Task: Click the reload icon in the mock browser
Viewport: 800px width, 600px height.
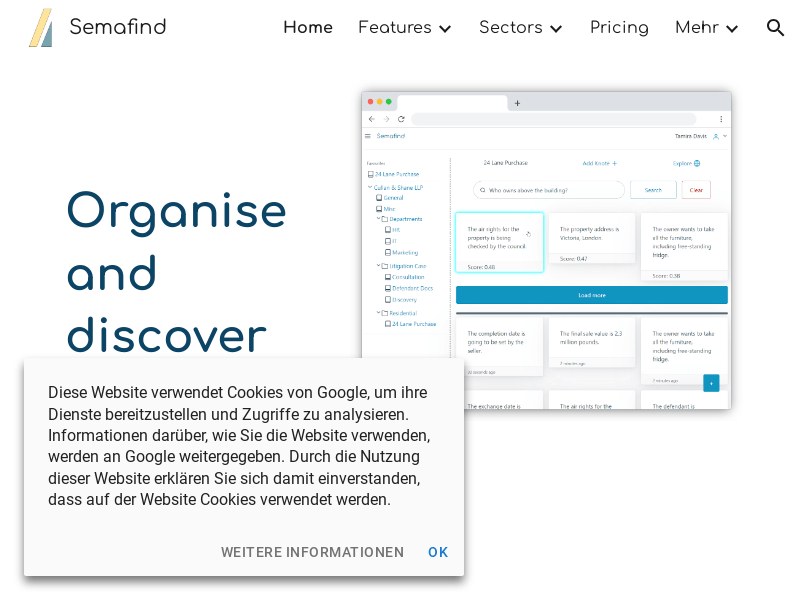Action: point(401,119)
